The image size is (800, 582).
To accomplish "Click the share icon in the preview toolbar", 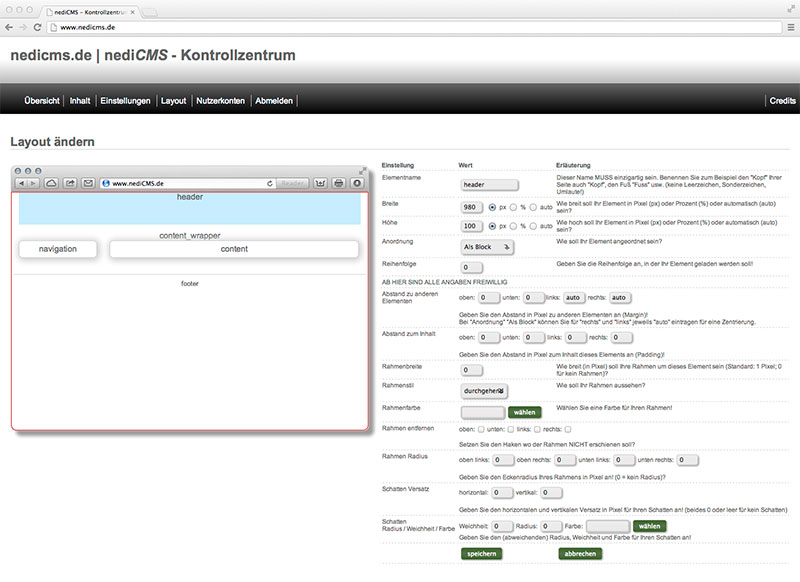I will coord(69,183).
